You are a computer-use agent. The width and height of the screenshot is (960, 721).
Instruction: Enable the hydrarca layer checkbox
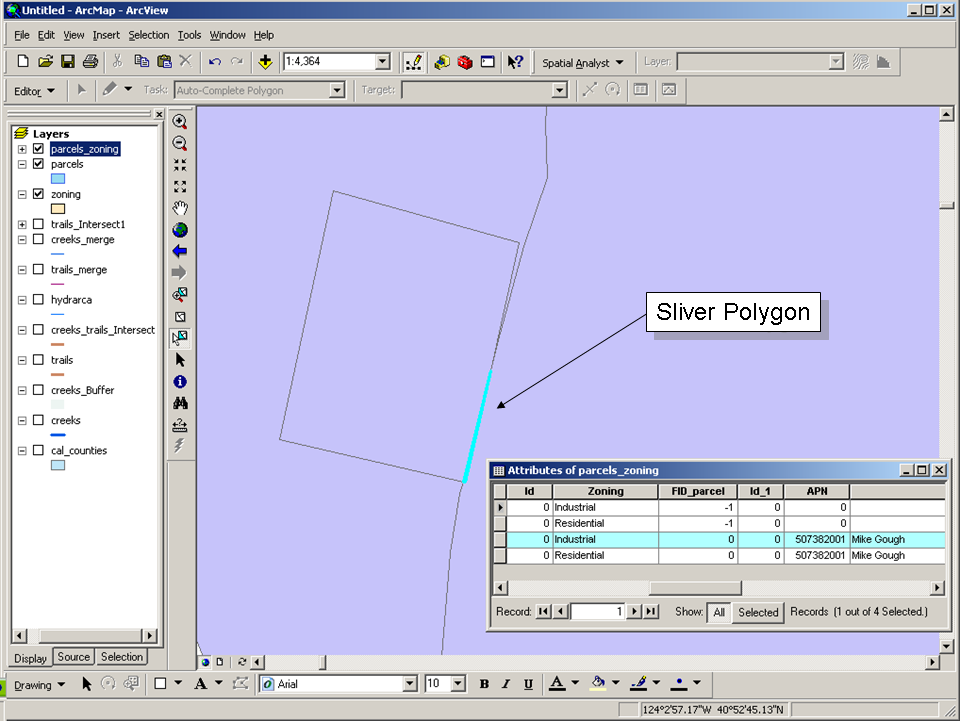[39, 299]
